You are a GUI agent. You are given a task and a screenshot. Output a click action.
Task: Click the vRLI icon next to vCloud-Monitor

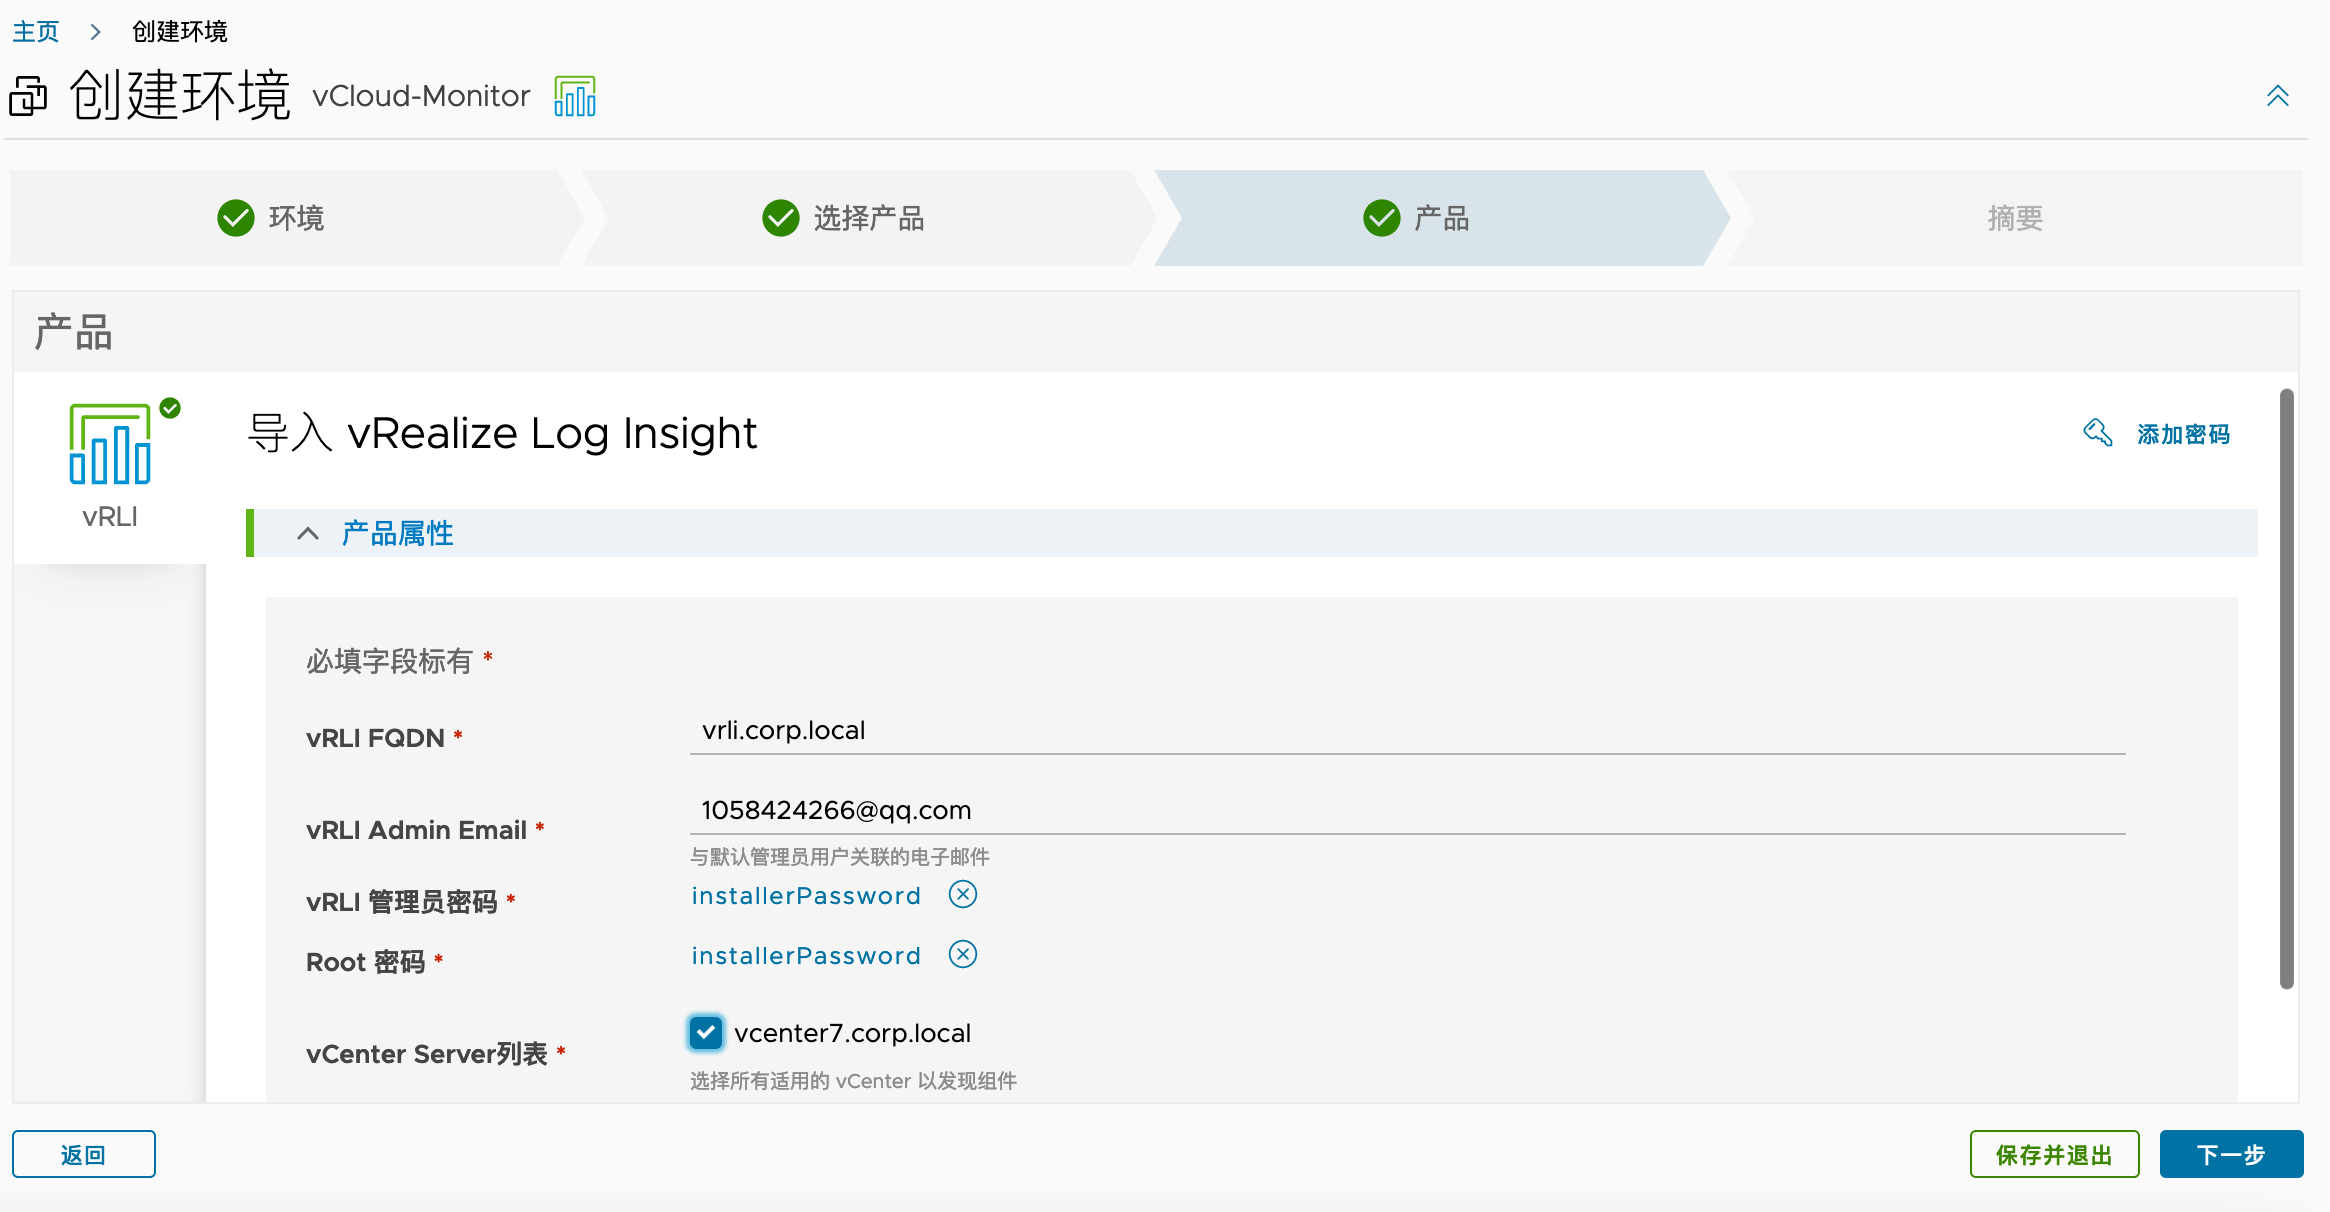point(575,96)
